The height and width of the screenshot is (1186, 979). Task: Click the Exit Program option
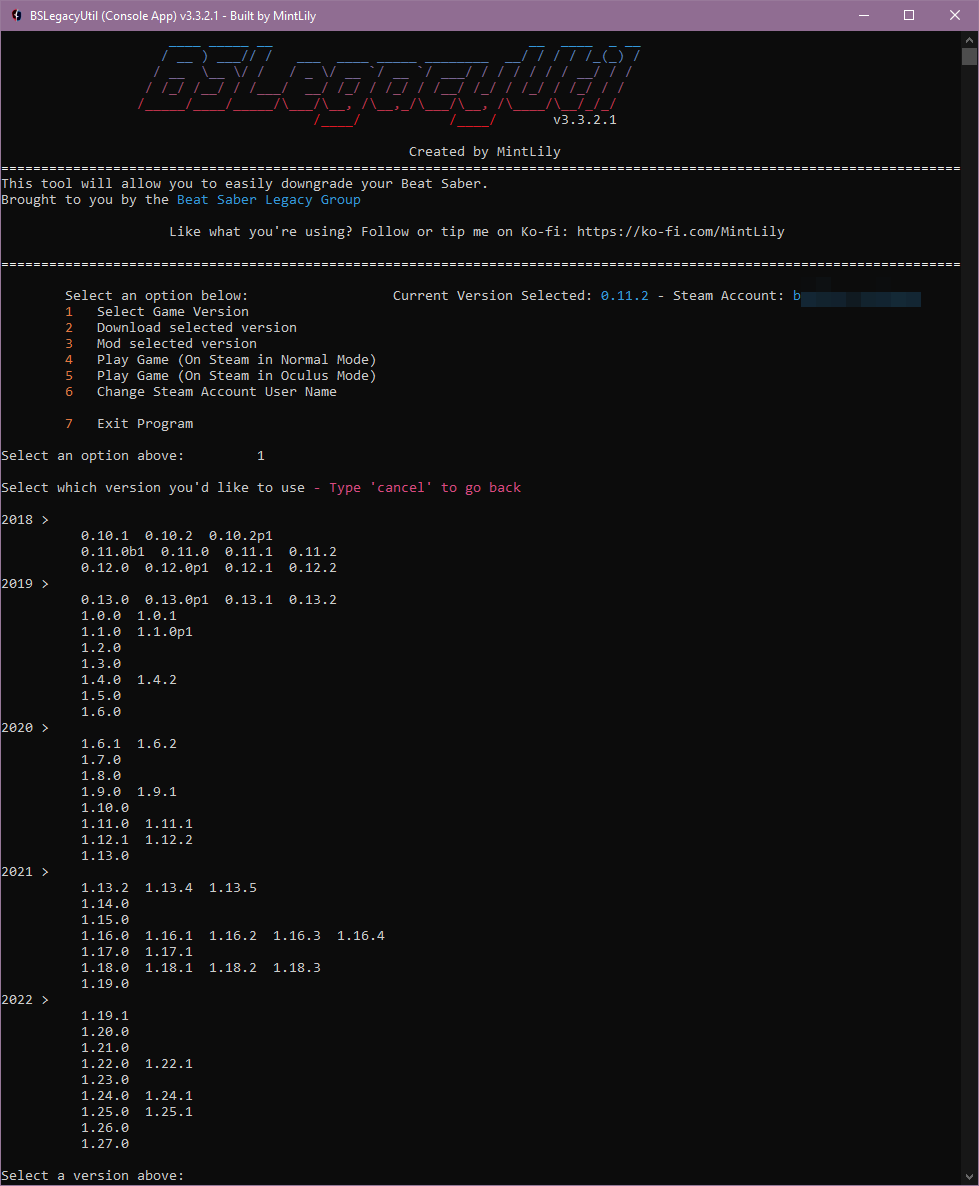[x=144, y=424]
